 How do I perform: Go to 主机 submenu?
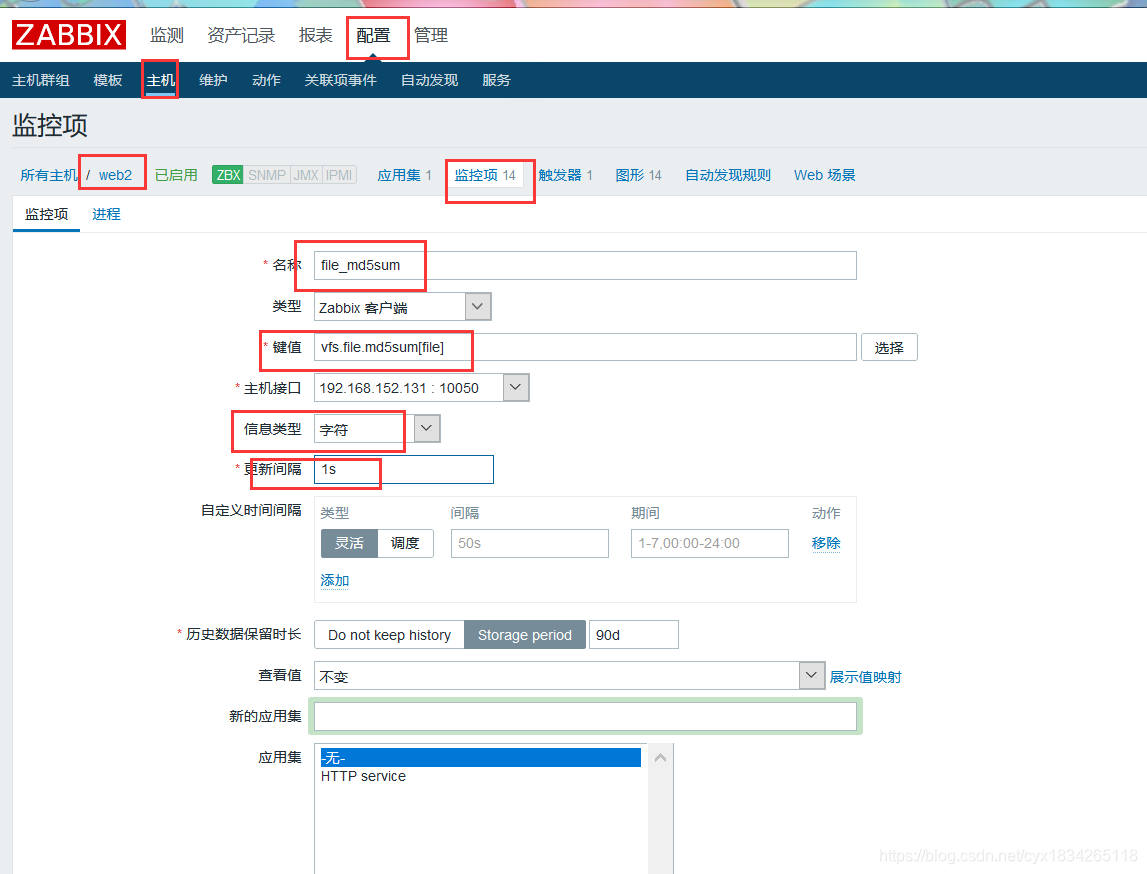coord(160,80)
